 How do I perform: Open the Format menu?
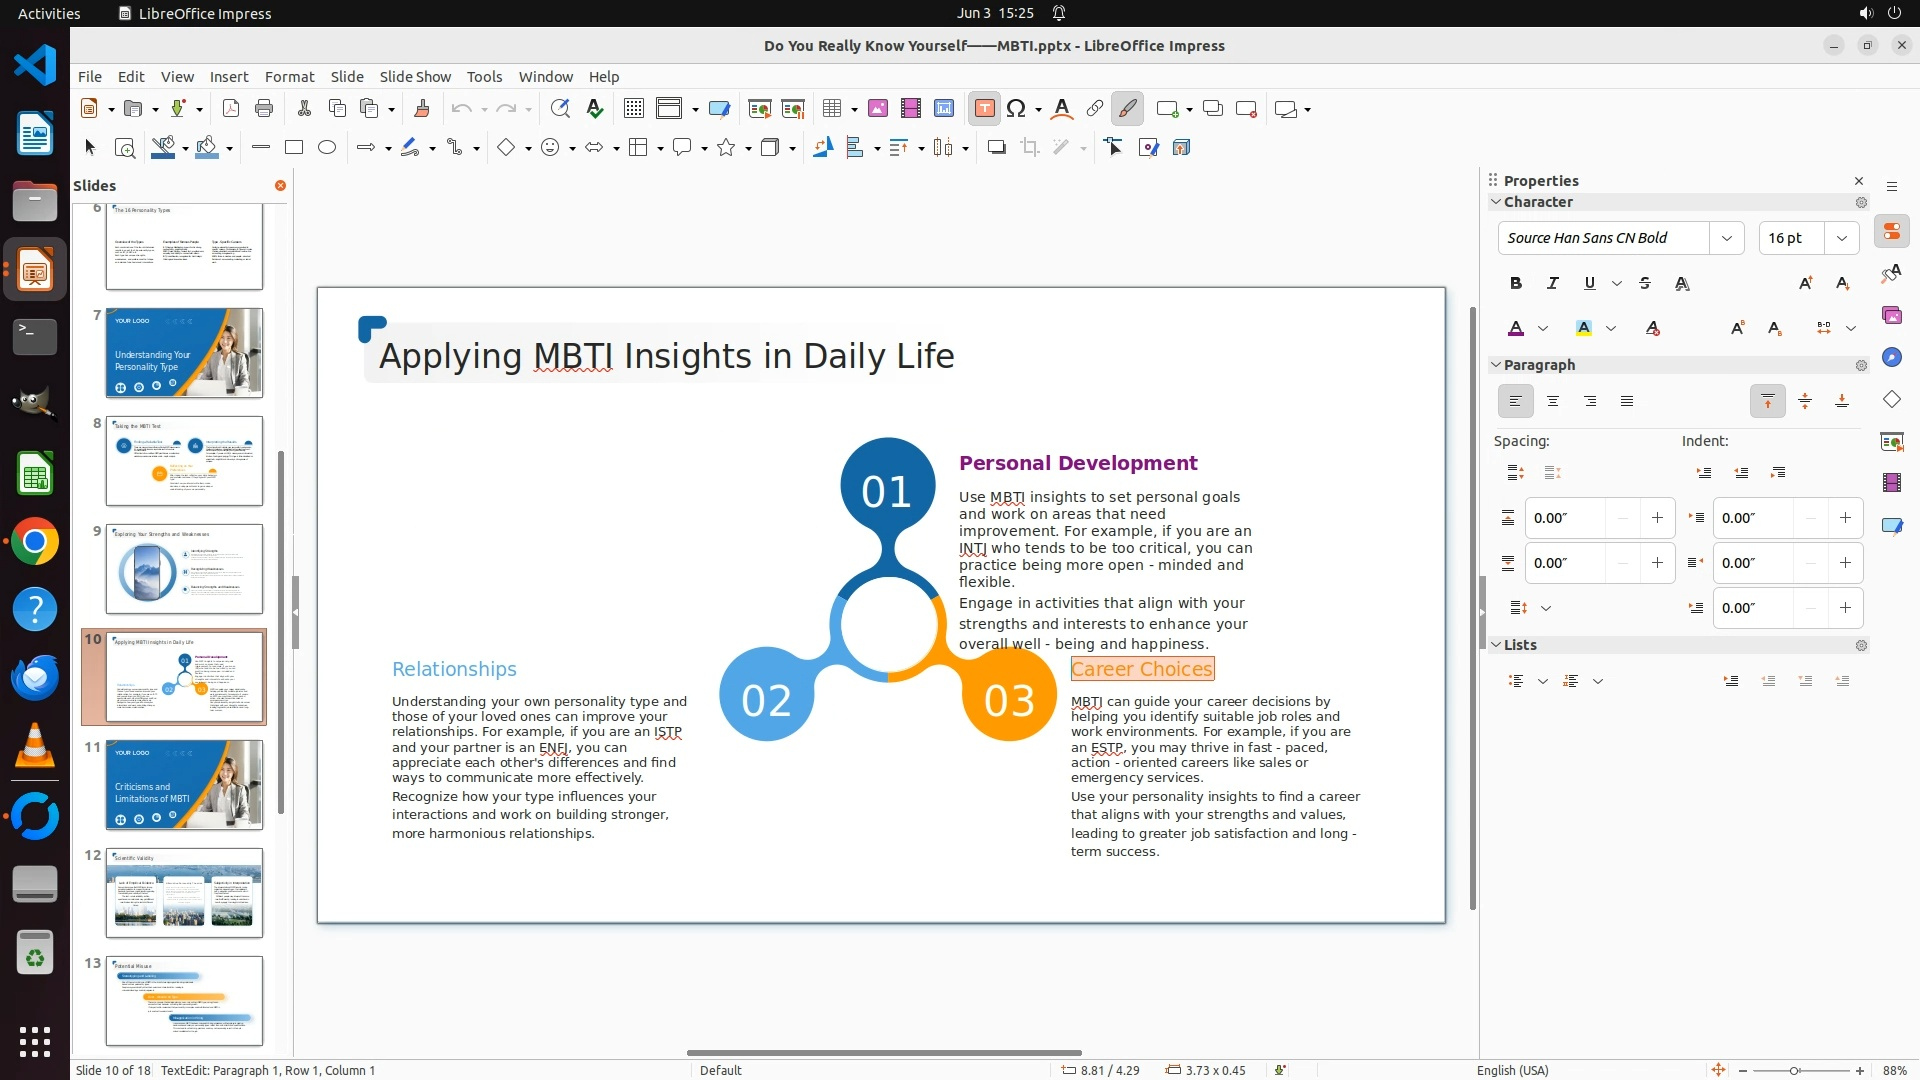click(x=289, y=77)
